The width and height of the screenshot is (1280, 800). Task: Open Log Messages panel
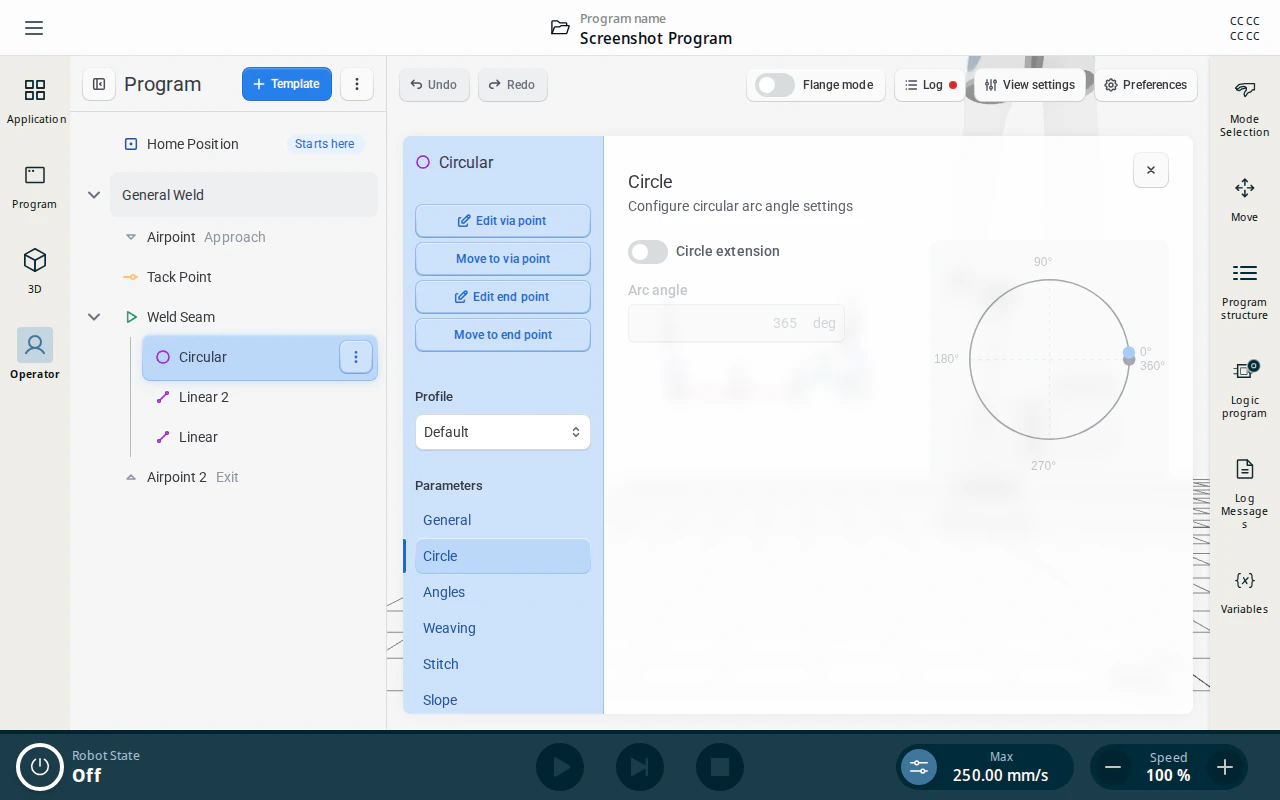[1244, 494]
